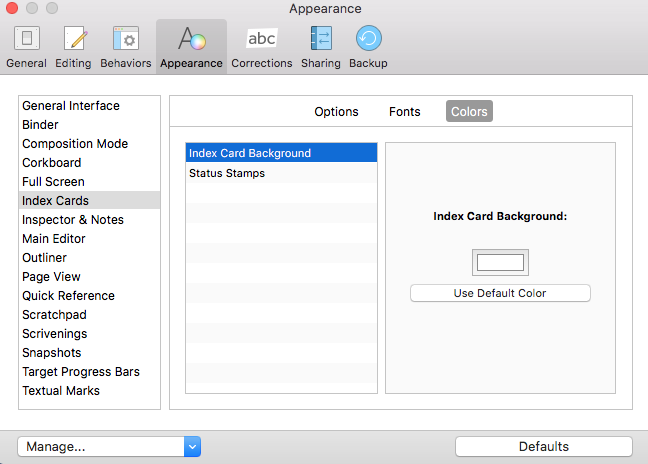Select the Appearance preferences pane
The image size is (648, 464).
[x=191, y=47]
